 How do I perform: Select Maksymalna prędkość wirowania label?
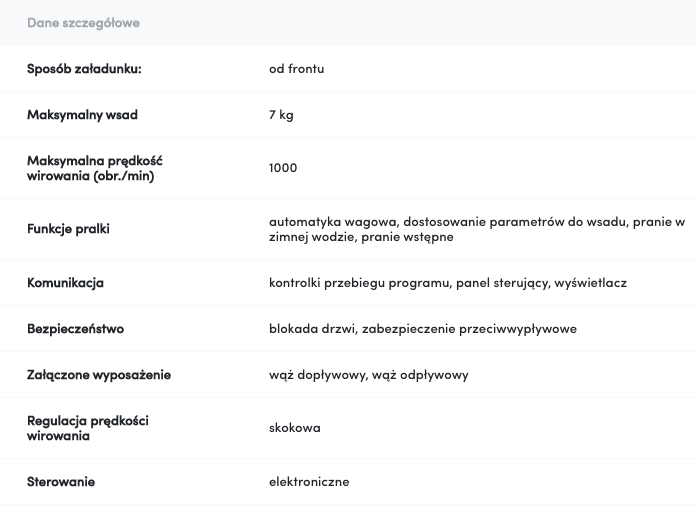[x=95, y=168]
